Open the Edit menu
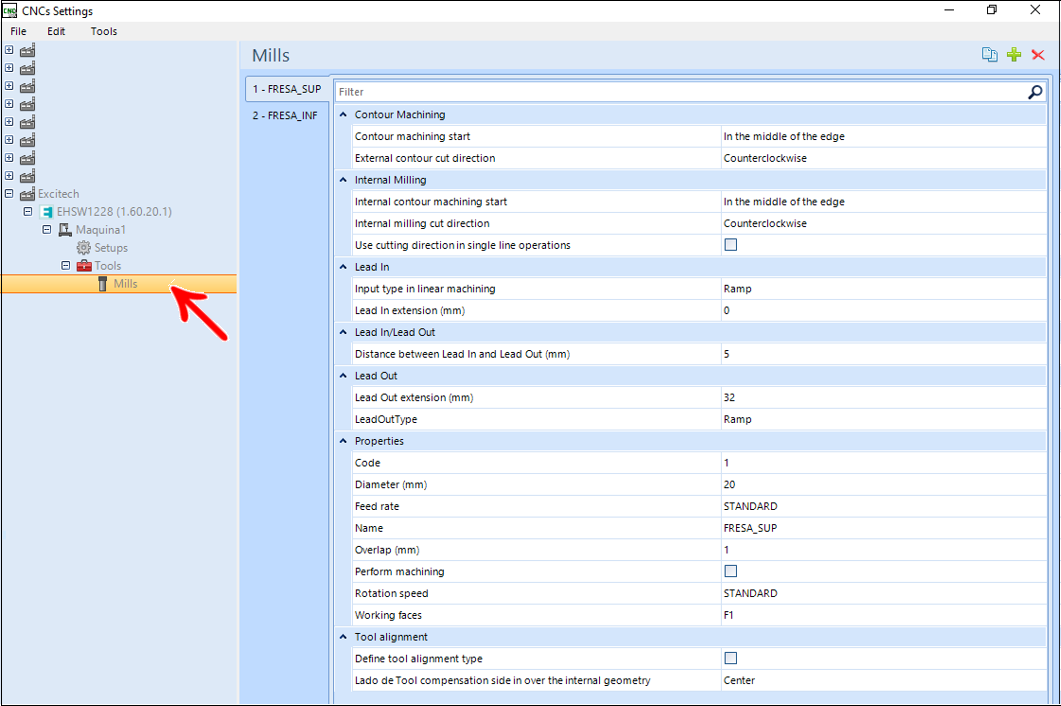Screen dimensions: 1061x706 pyautogui.click(x=56, y=31)
